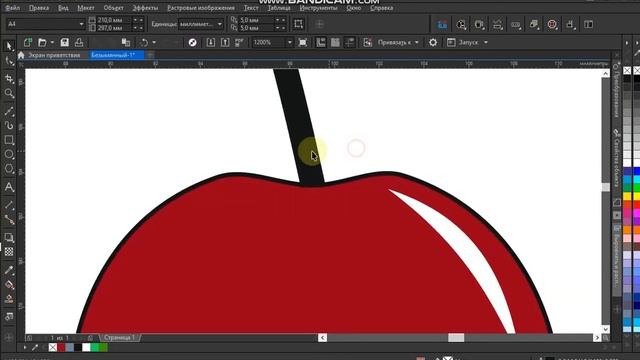The height and width of the screenshot is (360, 640).
Task: Select the Smart Fill tool
Action: pyautogui.click(x=9, y=299)
